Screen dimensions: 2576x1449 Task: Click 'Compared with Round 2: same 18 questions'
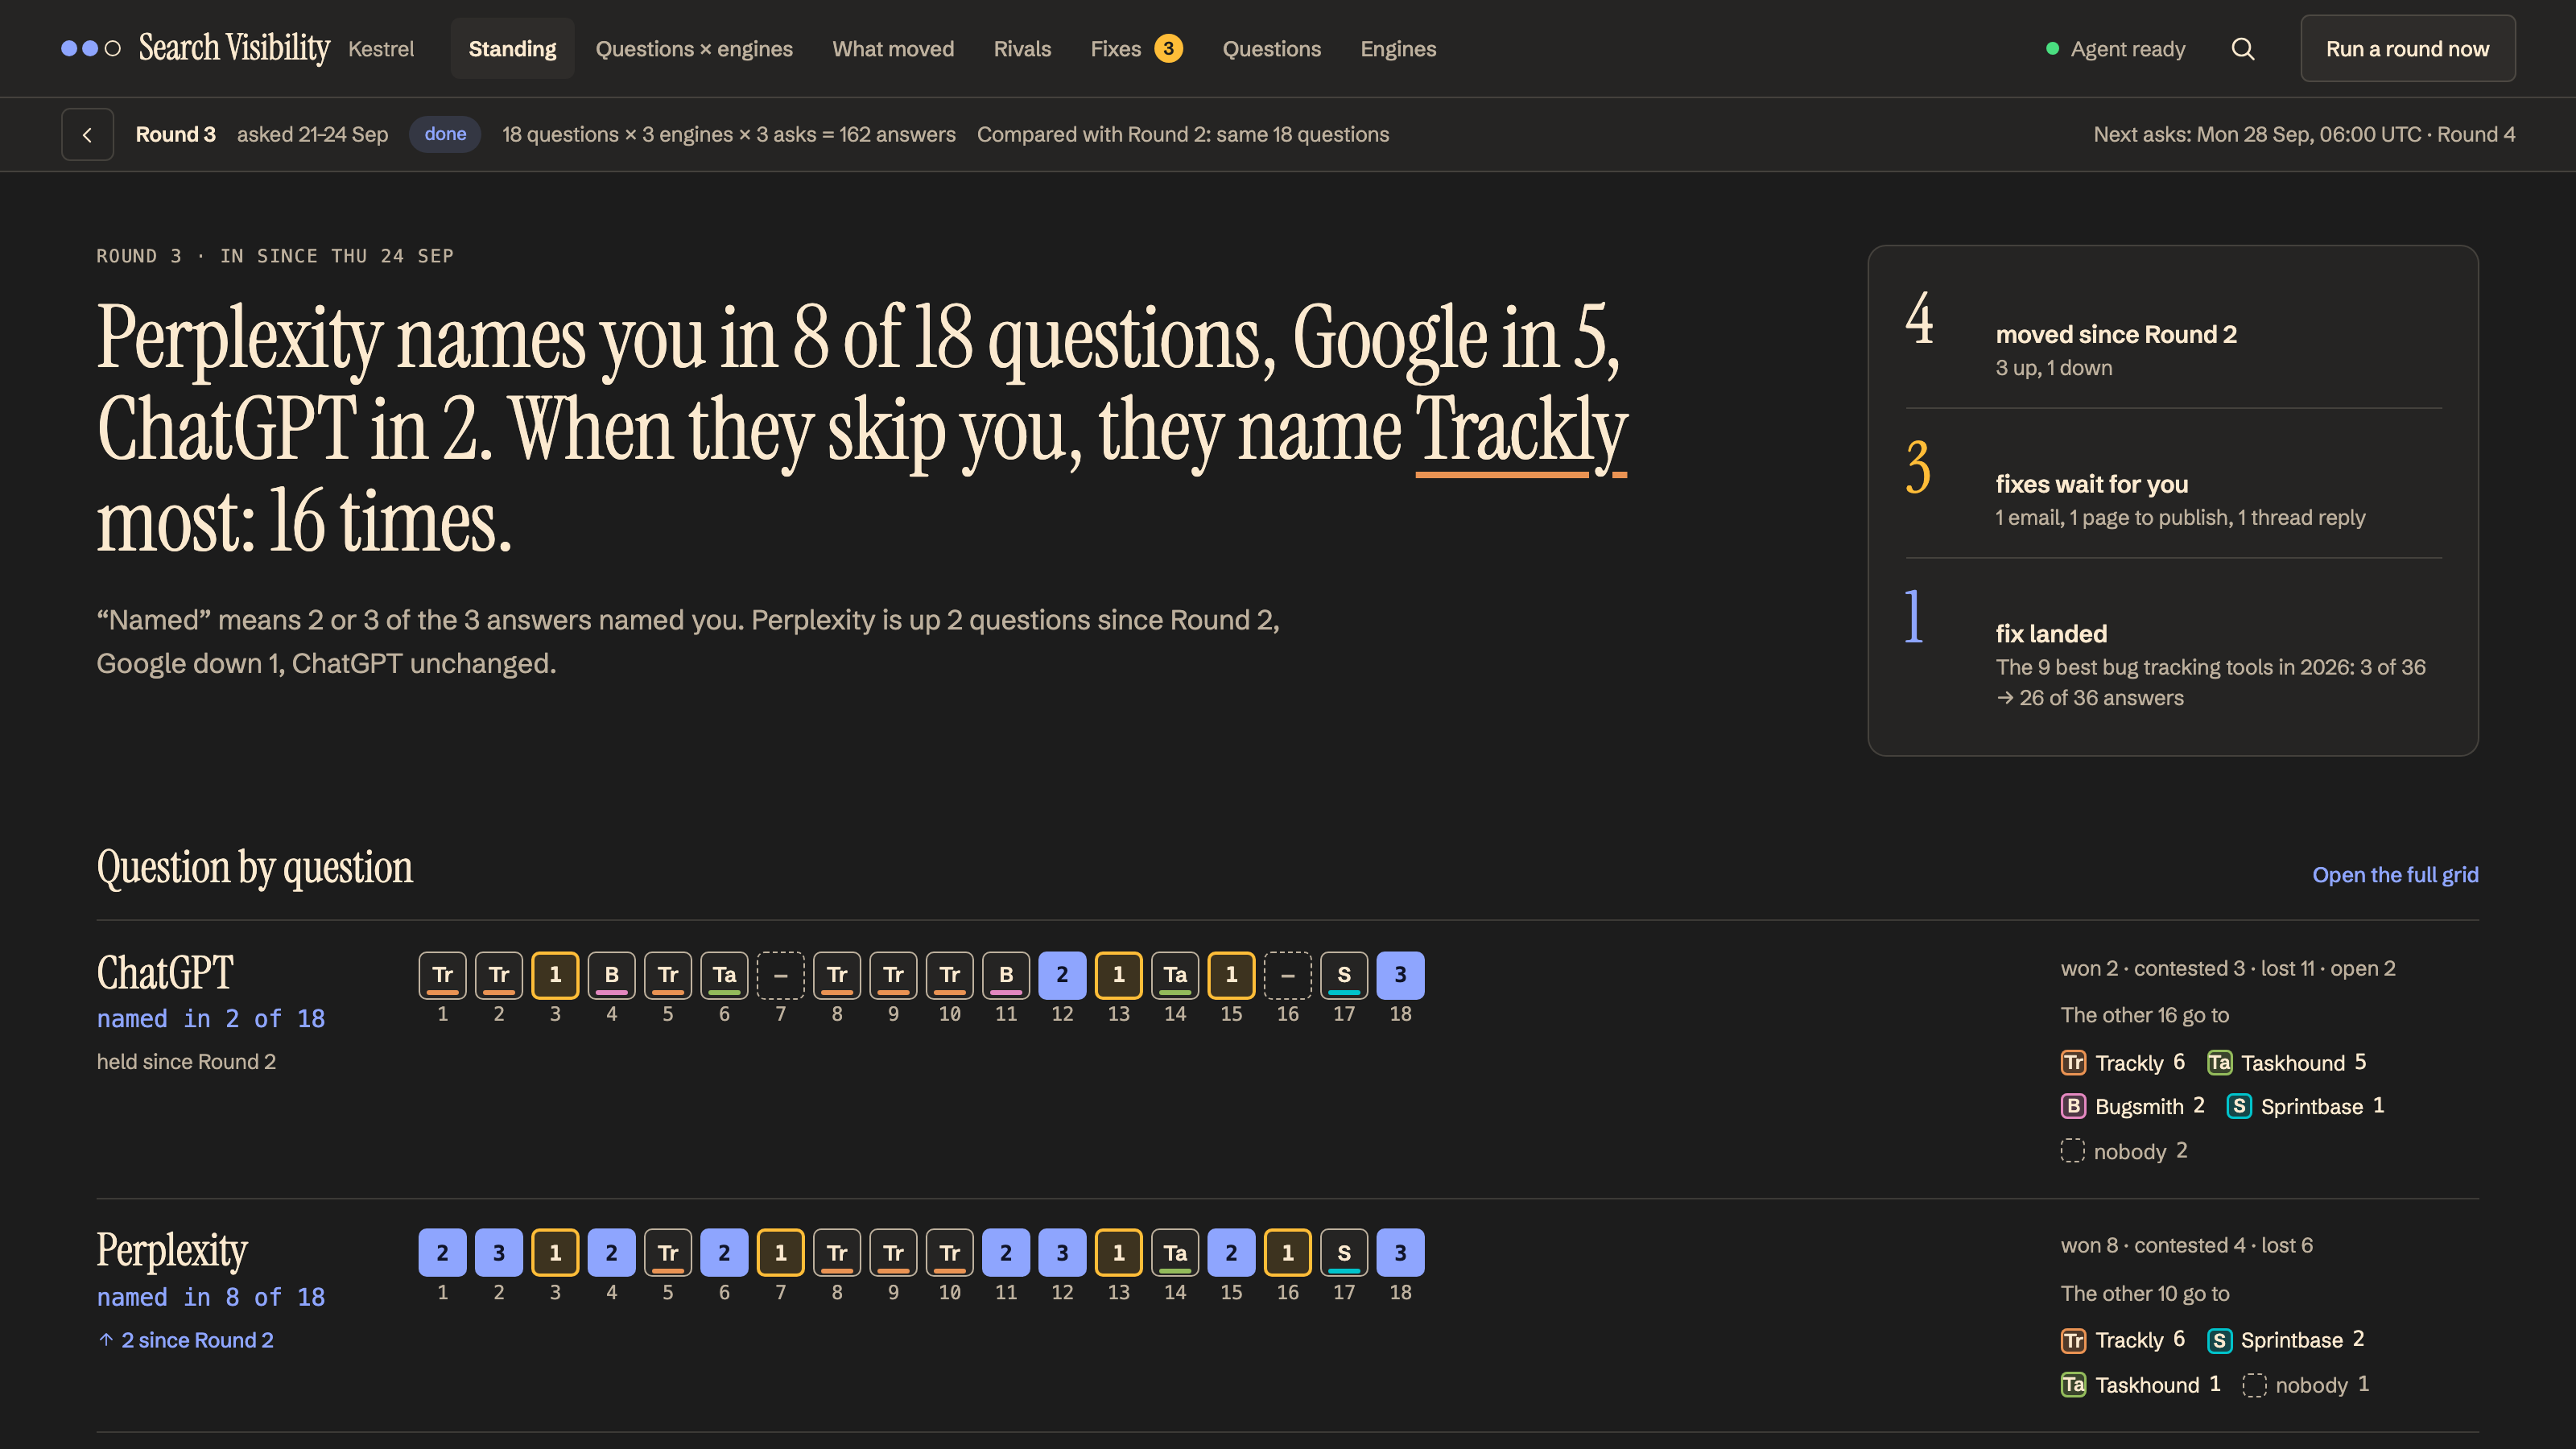1183,134
